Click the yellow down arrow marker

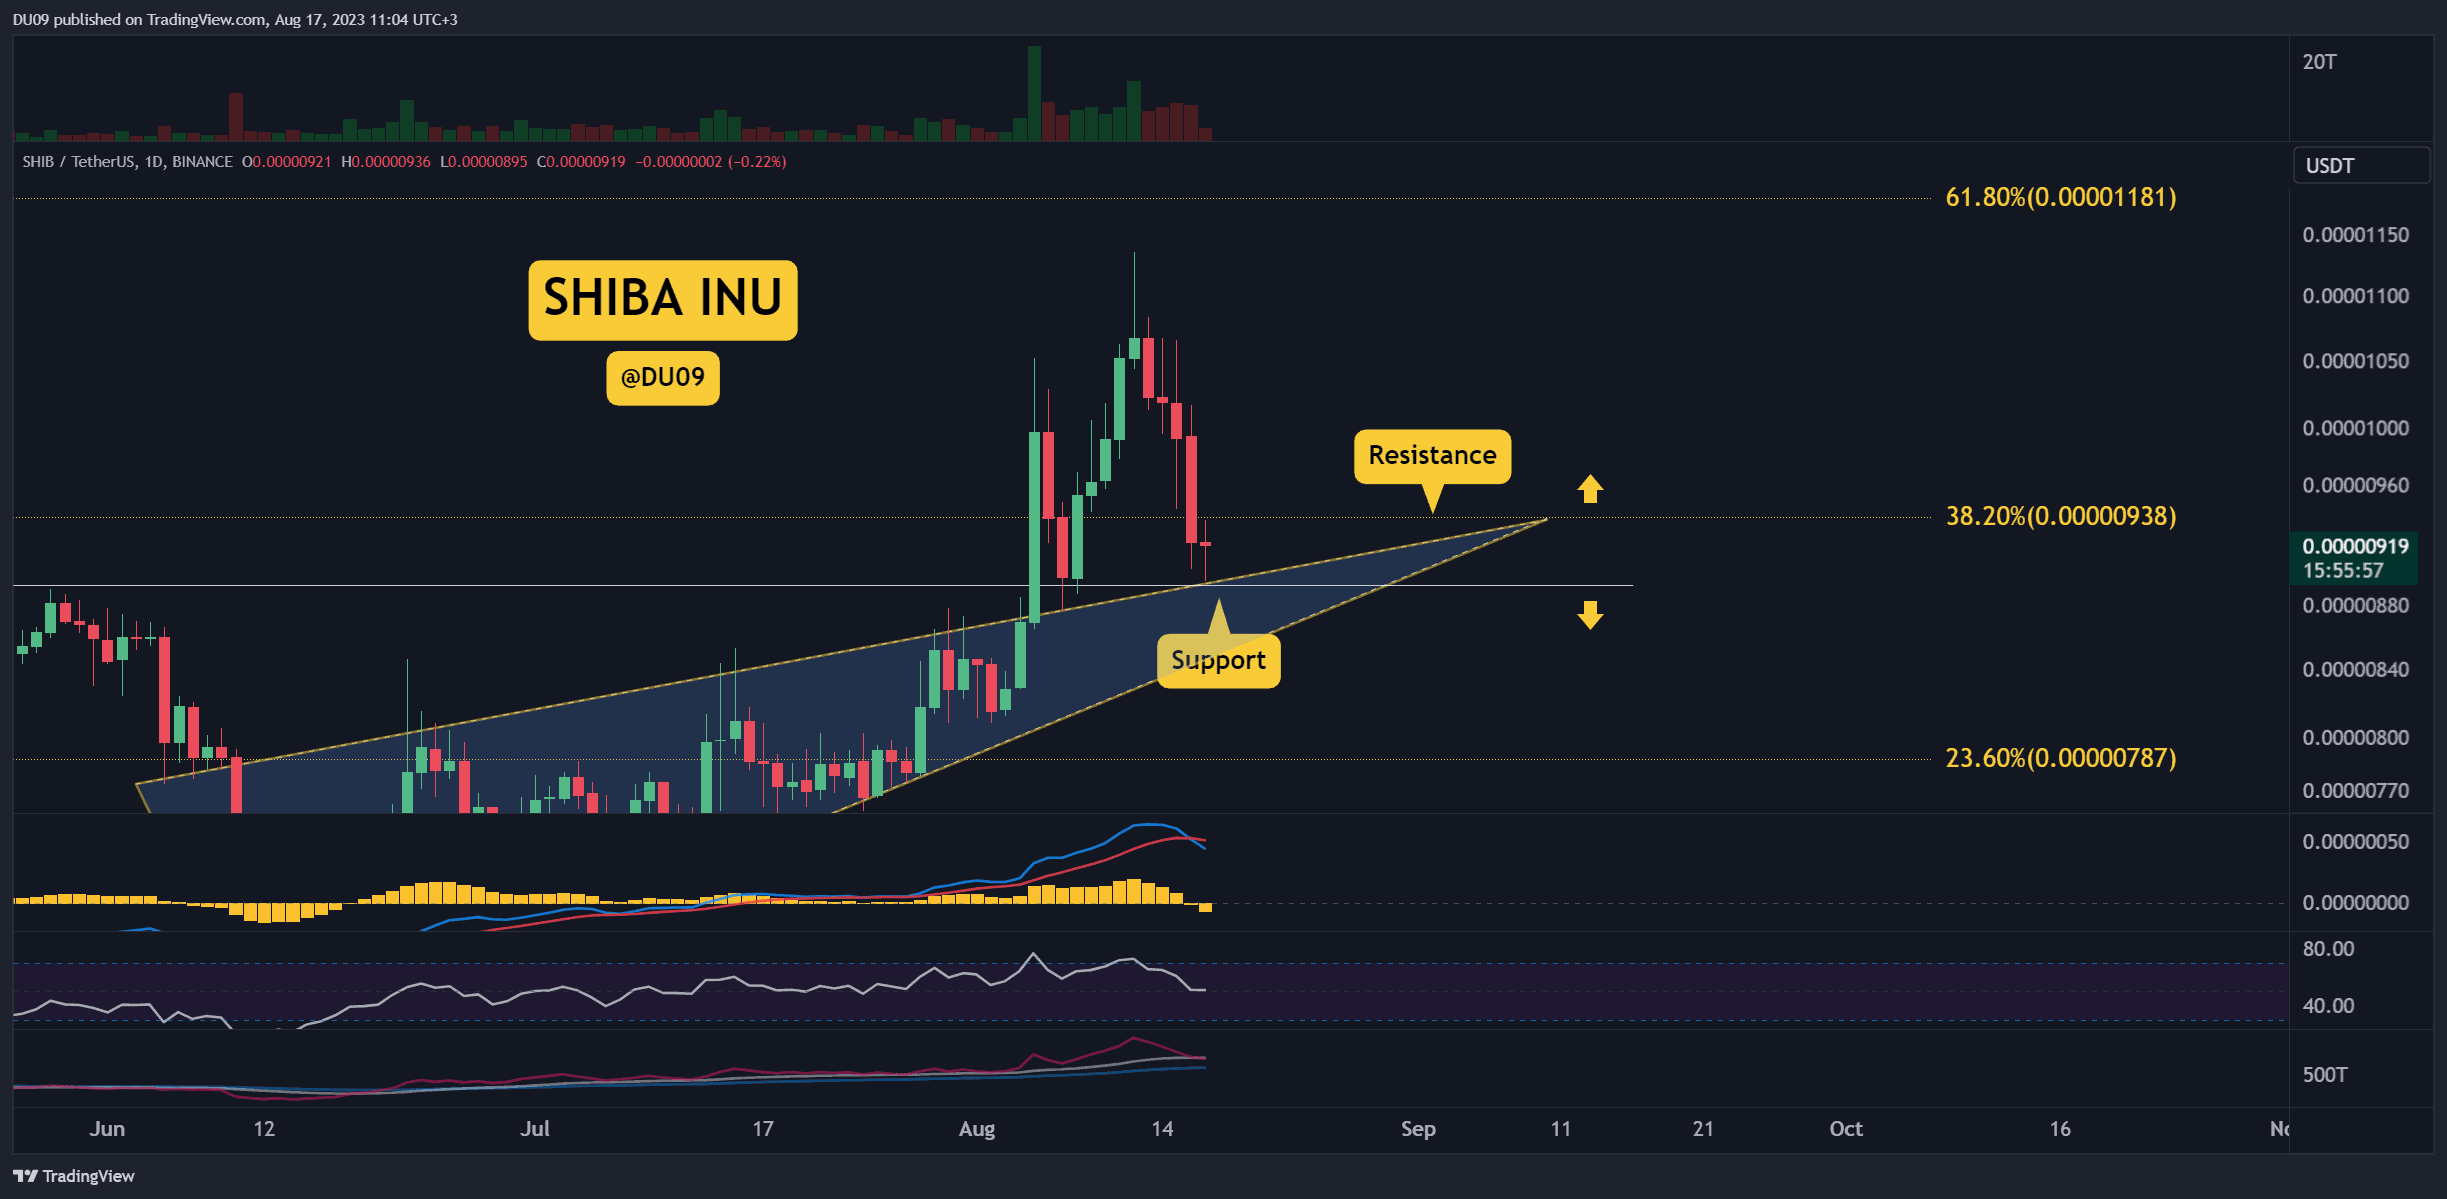pos(1590,614)
